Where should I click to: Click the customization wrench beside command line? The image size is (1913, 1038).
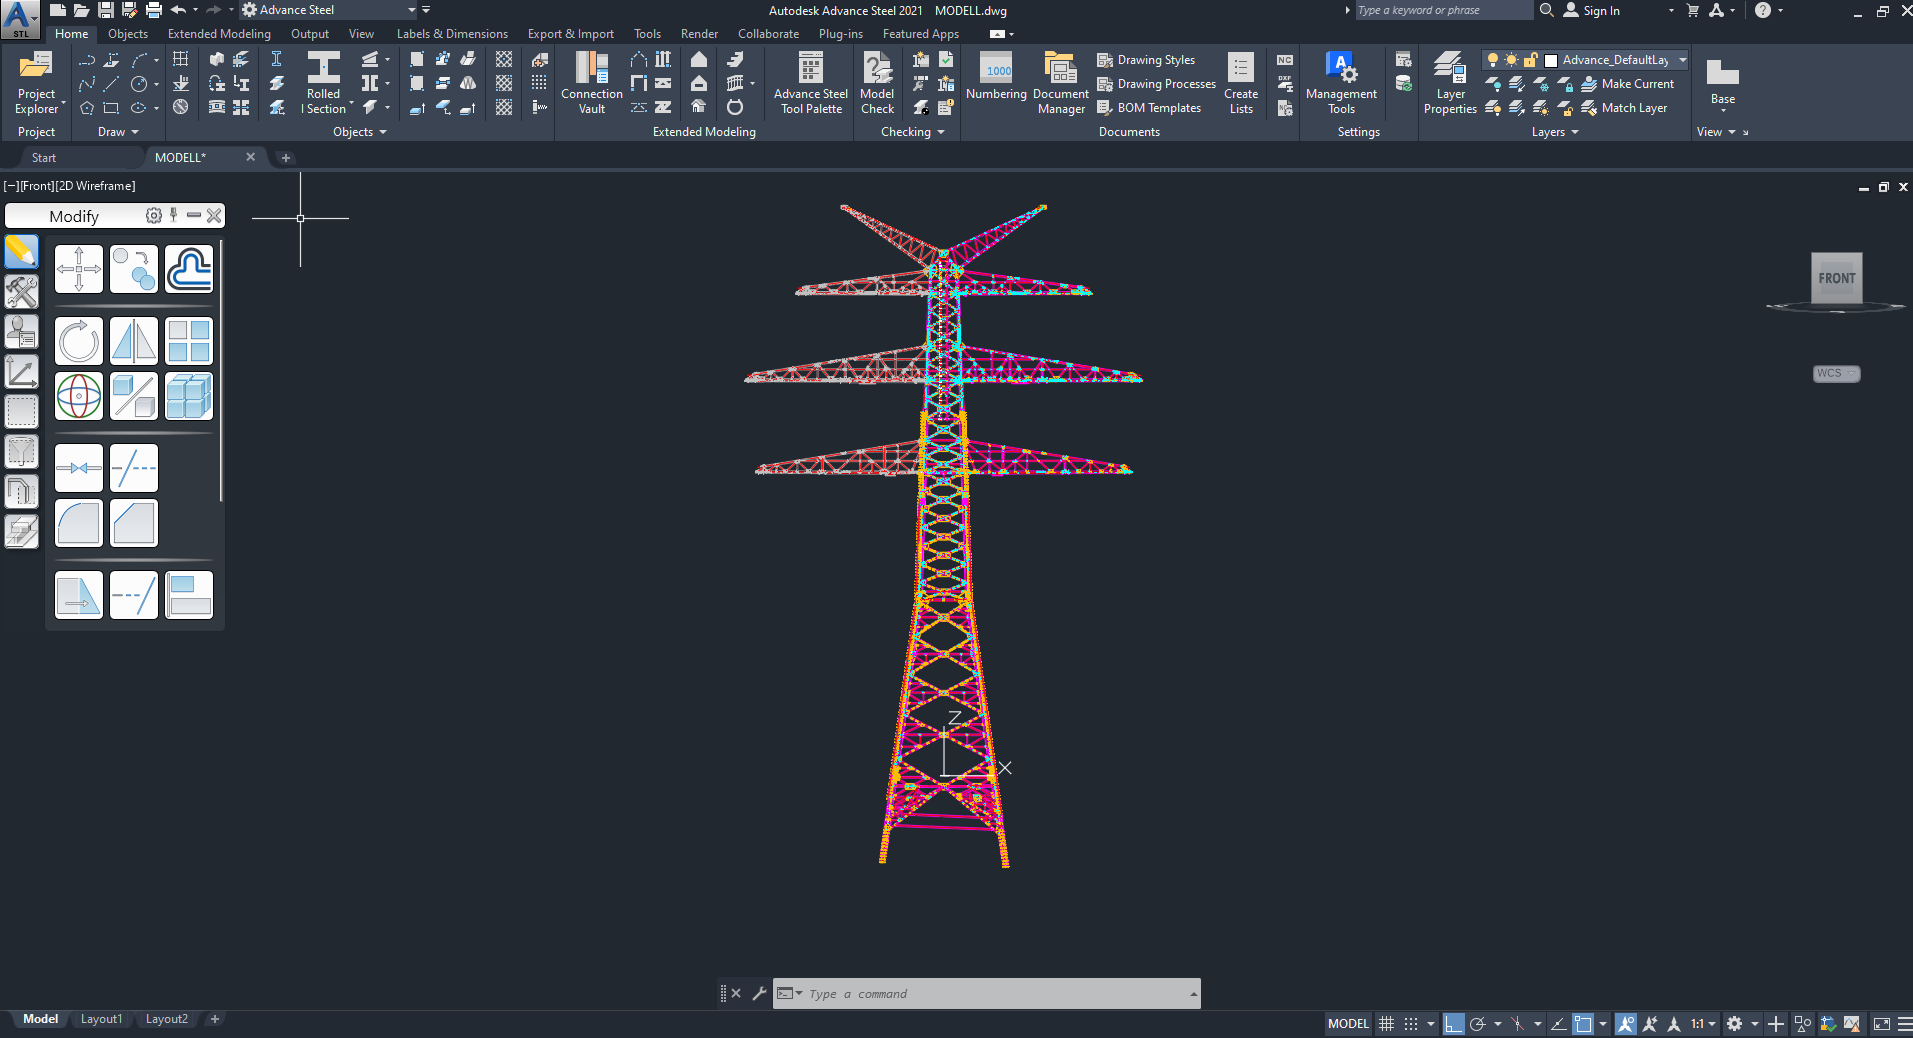pos(759,993)
